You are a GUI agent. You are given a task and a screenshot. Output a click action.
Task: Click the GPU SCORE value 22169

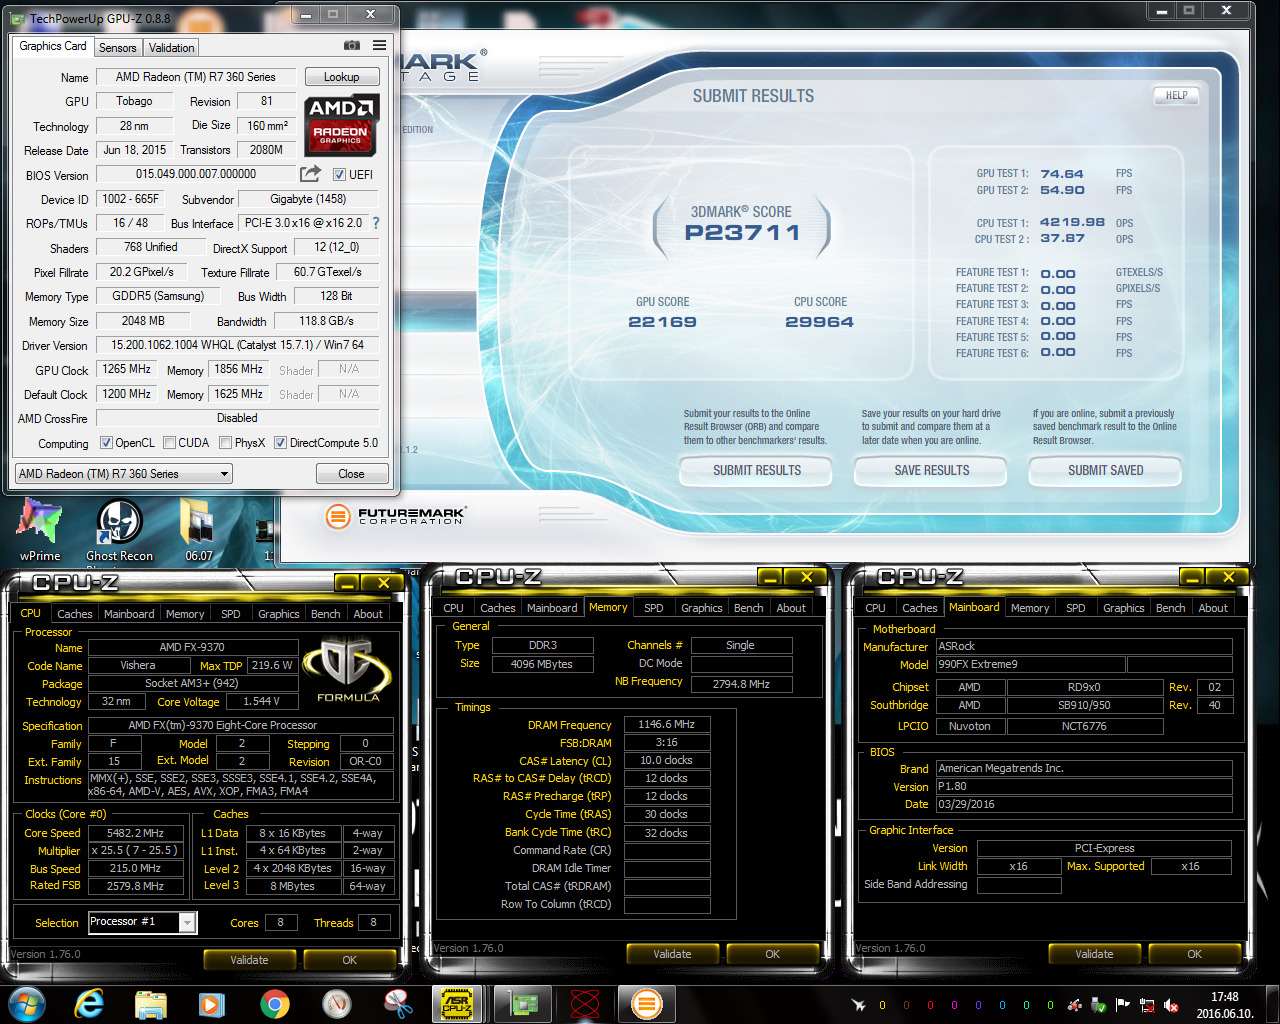(662, 322)
